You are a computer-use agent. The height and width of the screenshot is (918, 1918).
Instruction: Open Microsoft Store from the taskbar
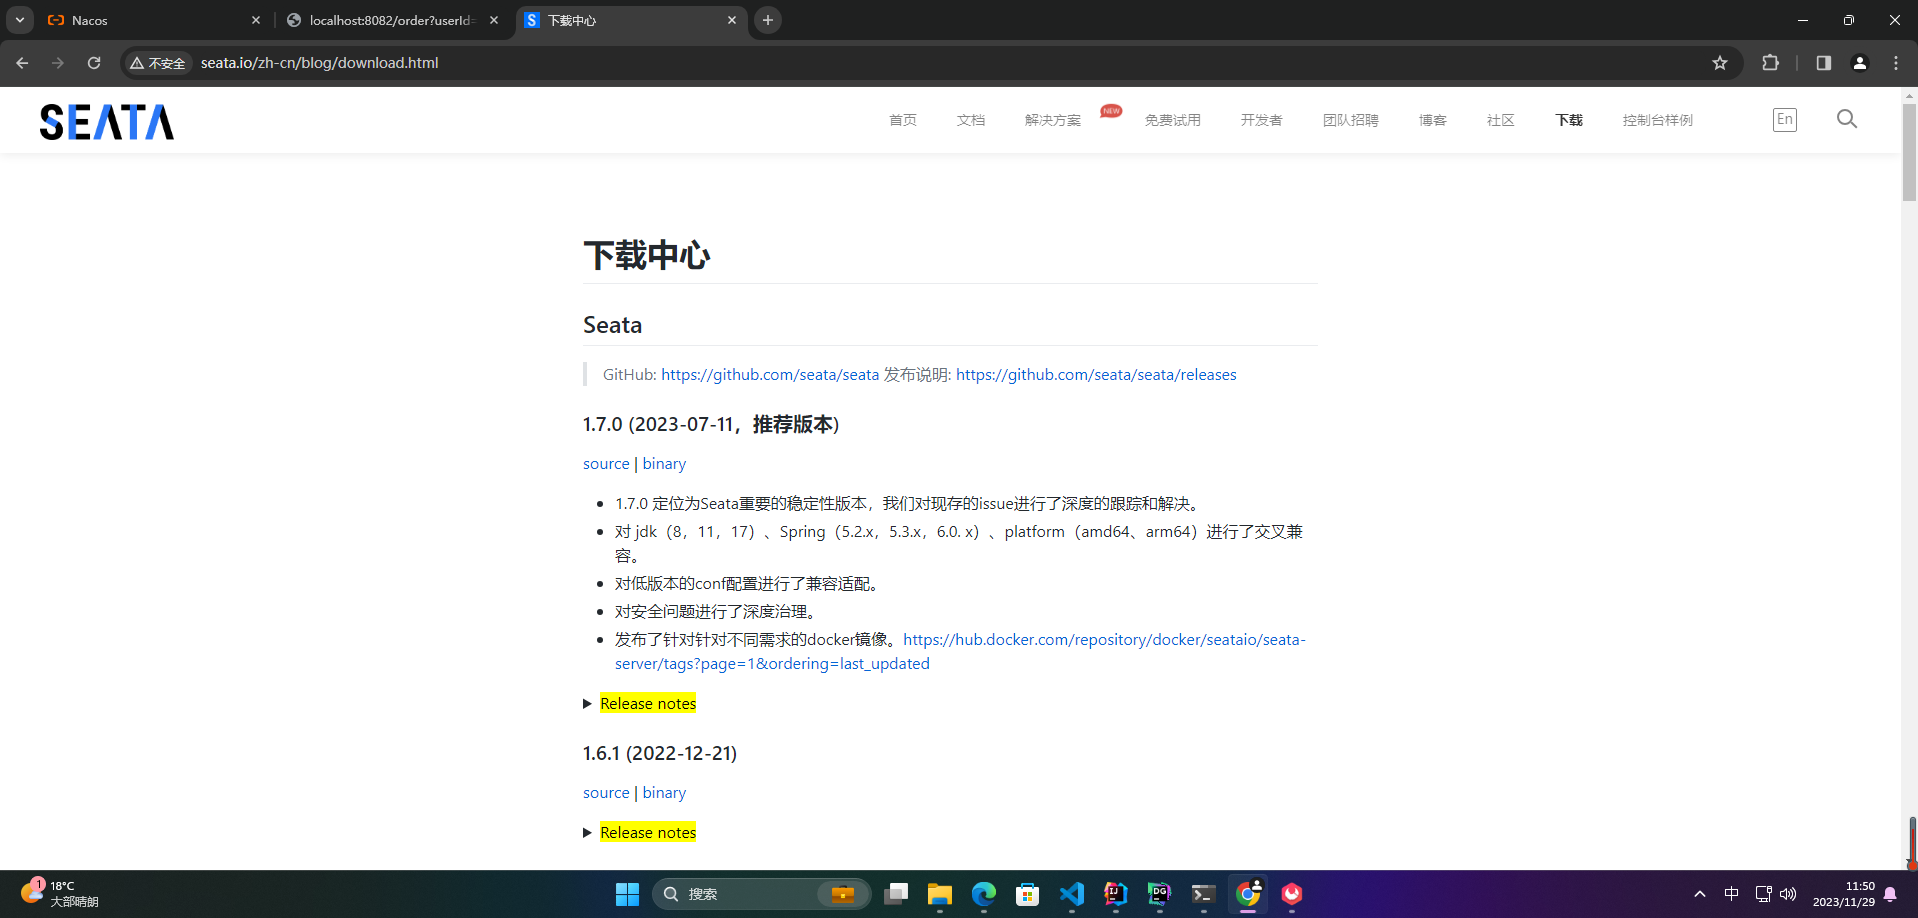pos(1028,894)
